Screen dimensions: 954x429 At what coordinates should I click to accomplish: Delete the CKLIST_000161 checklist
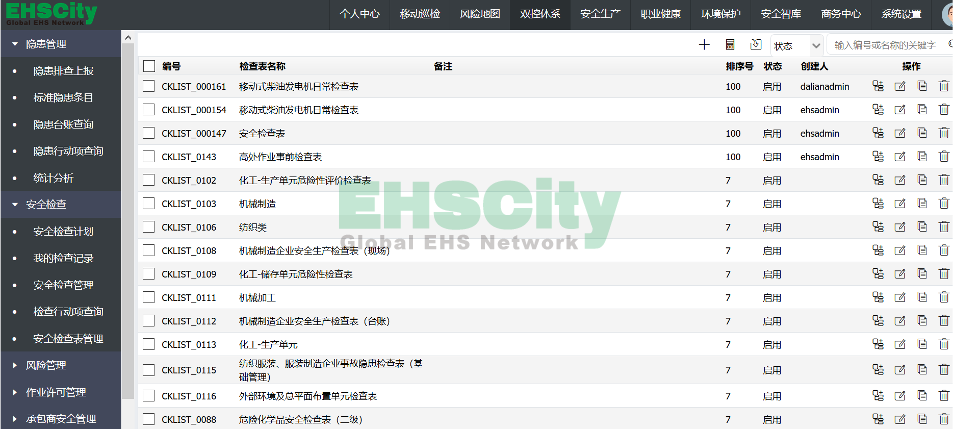[944, 86]
